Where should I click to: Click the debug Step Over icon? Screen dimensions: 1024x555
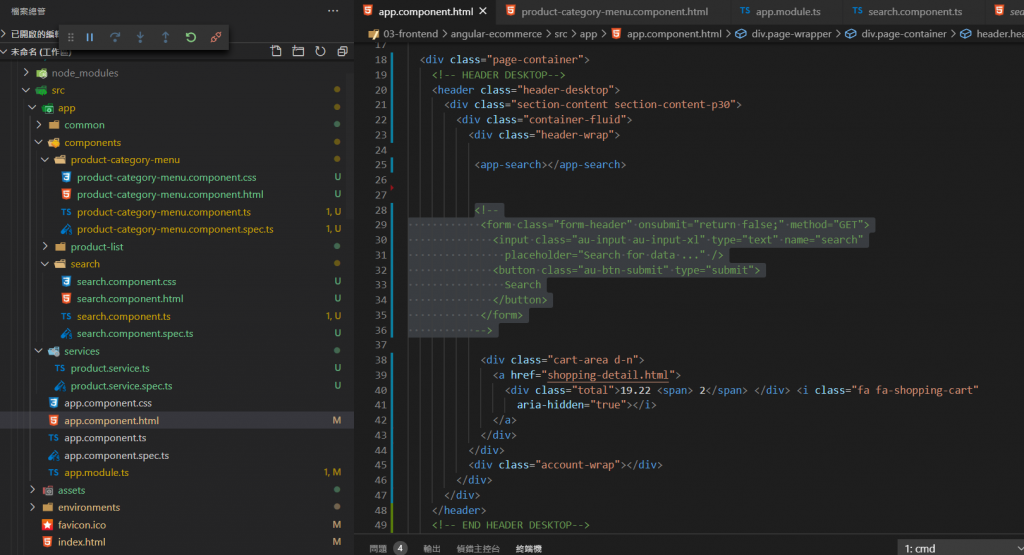[x=115, y=37]
